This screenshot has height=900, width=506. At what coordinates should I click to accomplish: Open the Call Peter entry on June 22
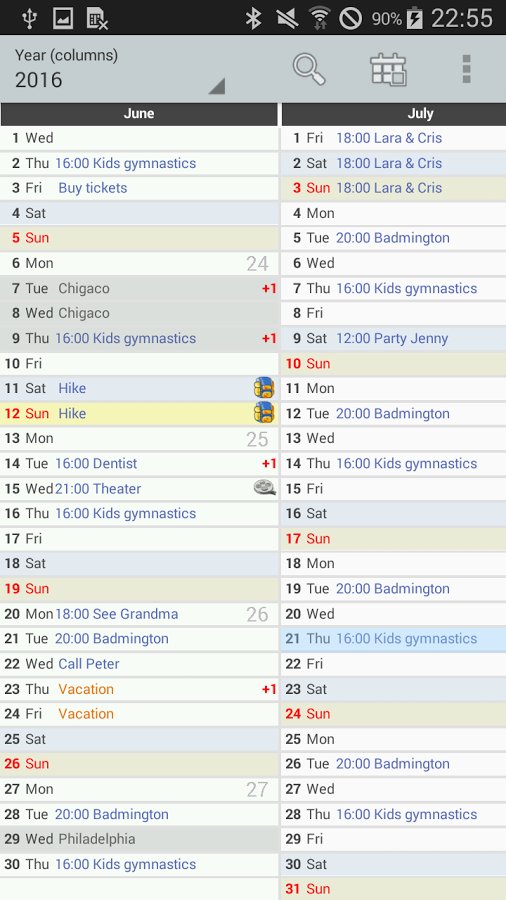pyautogui.click(x=89, y=664)
